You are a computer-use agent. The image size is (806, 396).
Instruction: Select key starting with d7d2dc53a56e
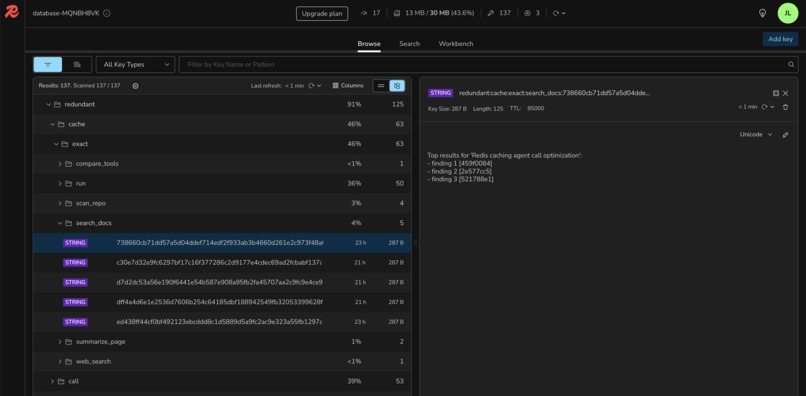pyautogui.click(x=222, y=282)
